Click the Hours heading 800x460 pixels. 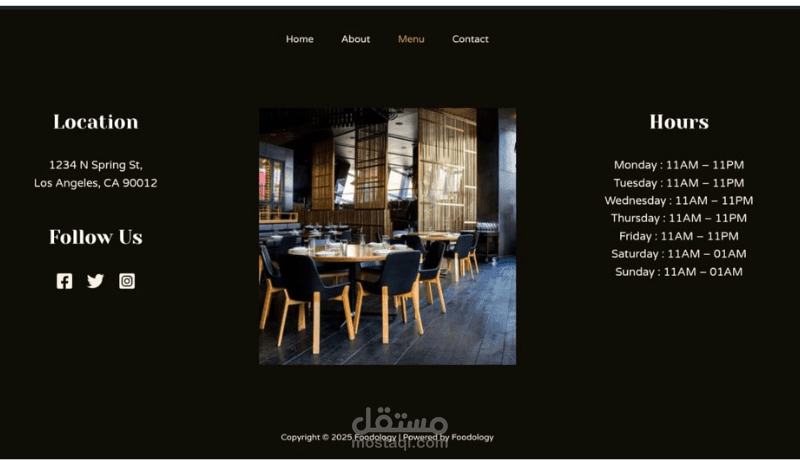[x=679, y=122]
